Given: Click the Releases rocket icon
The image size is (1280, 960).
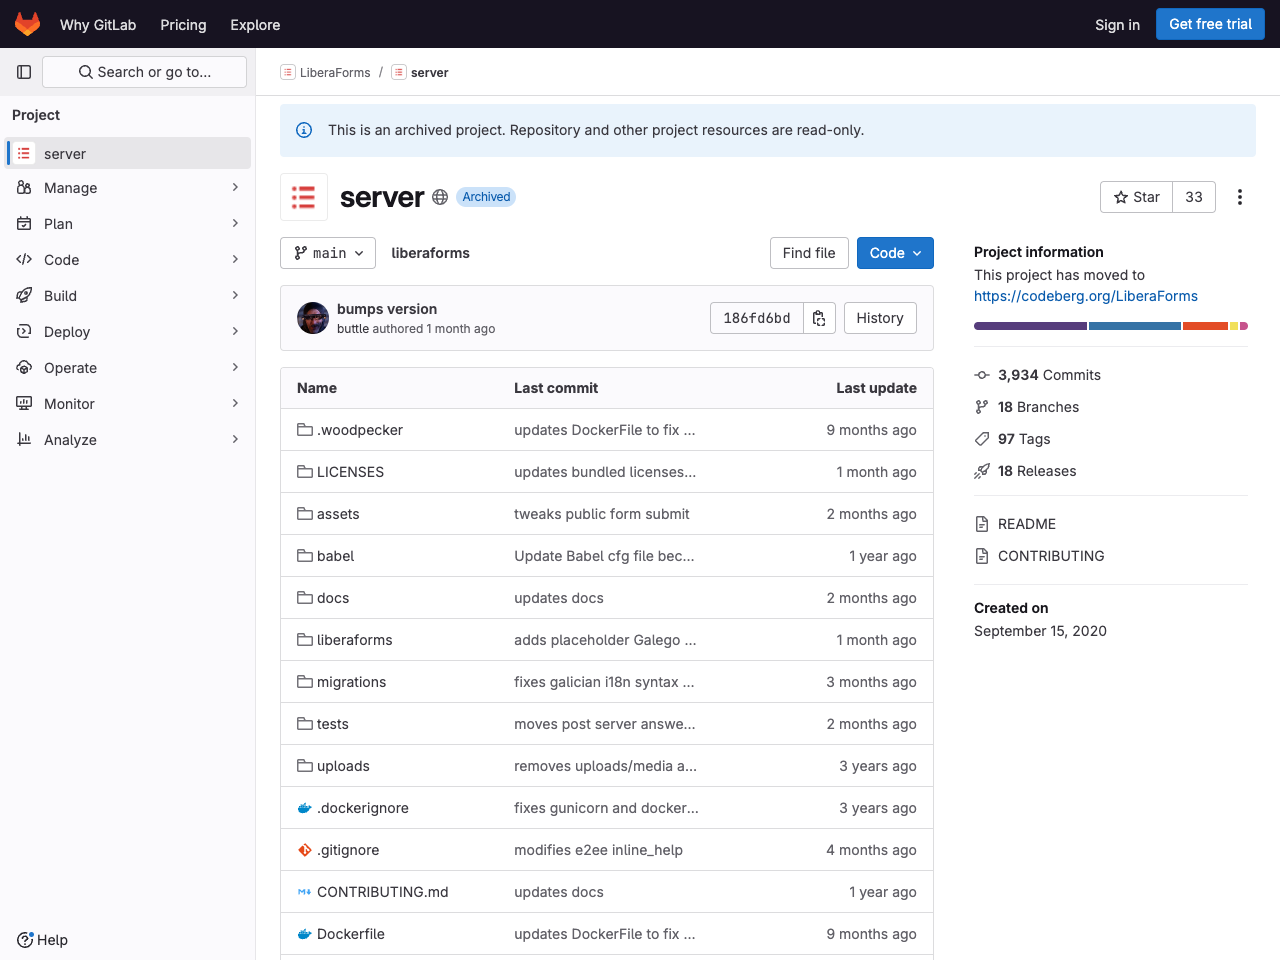Looking at the screenshot, I should (982, 471).
